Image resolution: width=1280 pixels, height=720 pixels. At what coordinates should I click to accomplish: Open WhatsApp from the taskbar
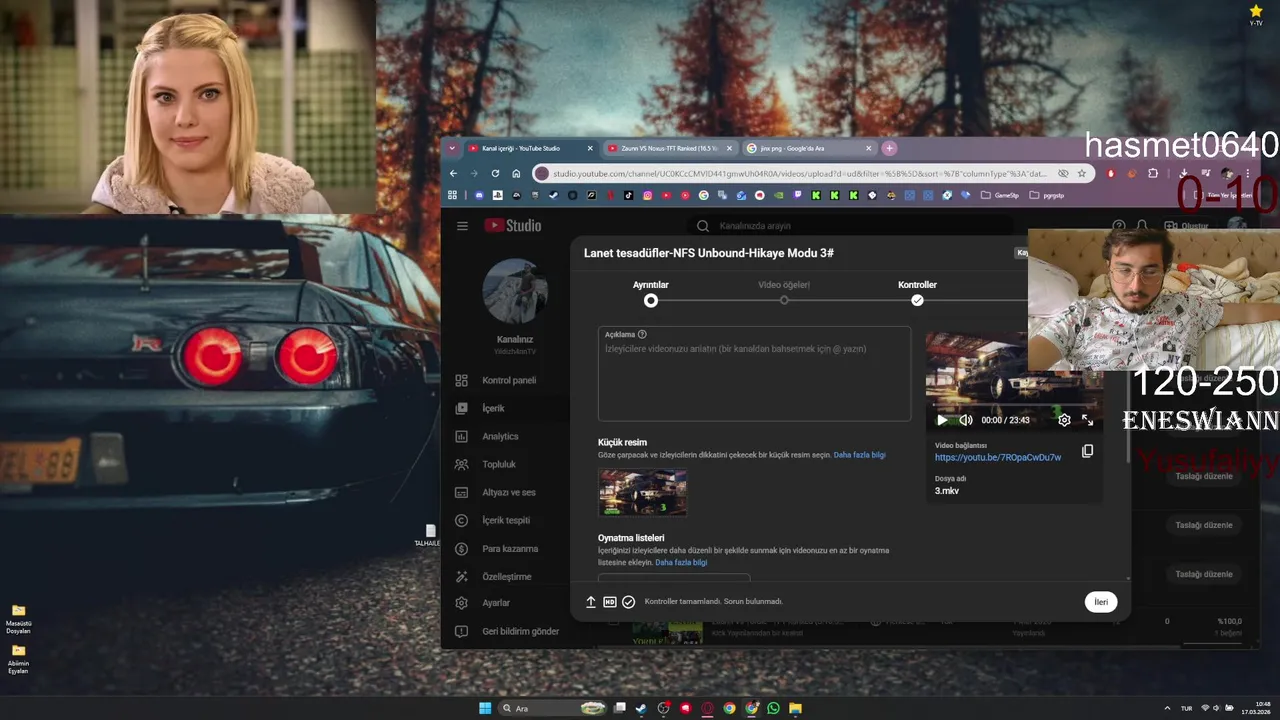pos(773,708)
